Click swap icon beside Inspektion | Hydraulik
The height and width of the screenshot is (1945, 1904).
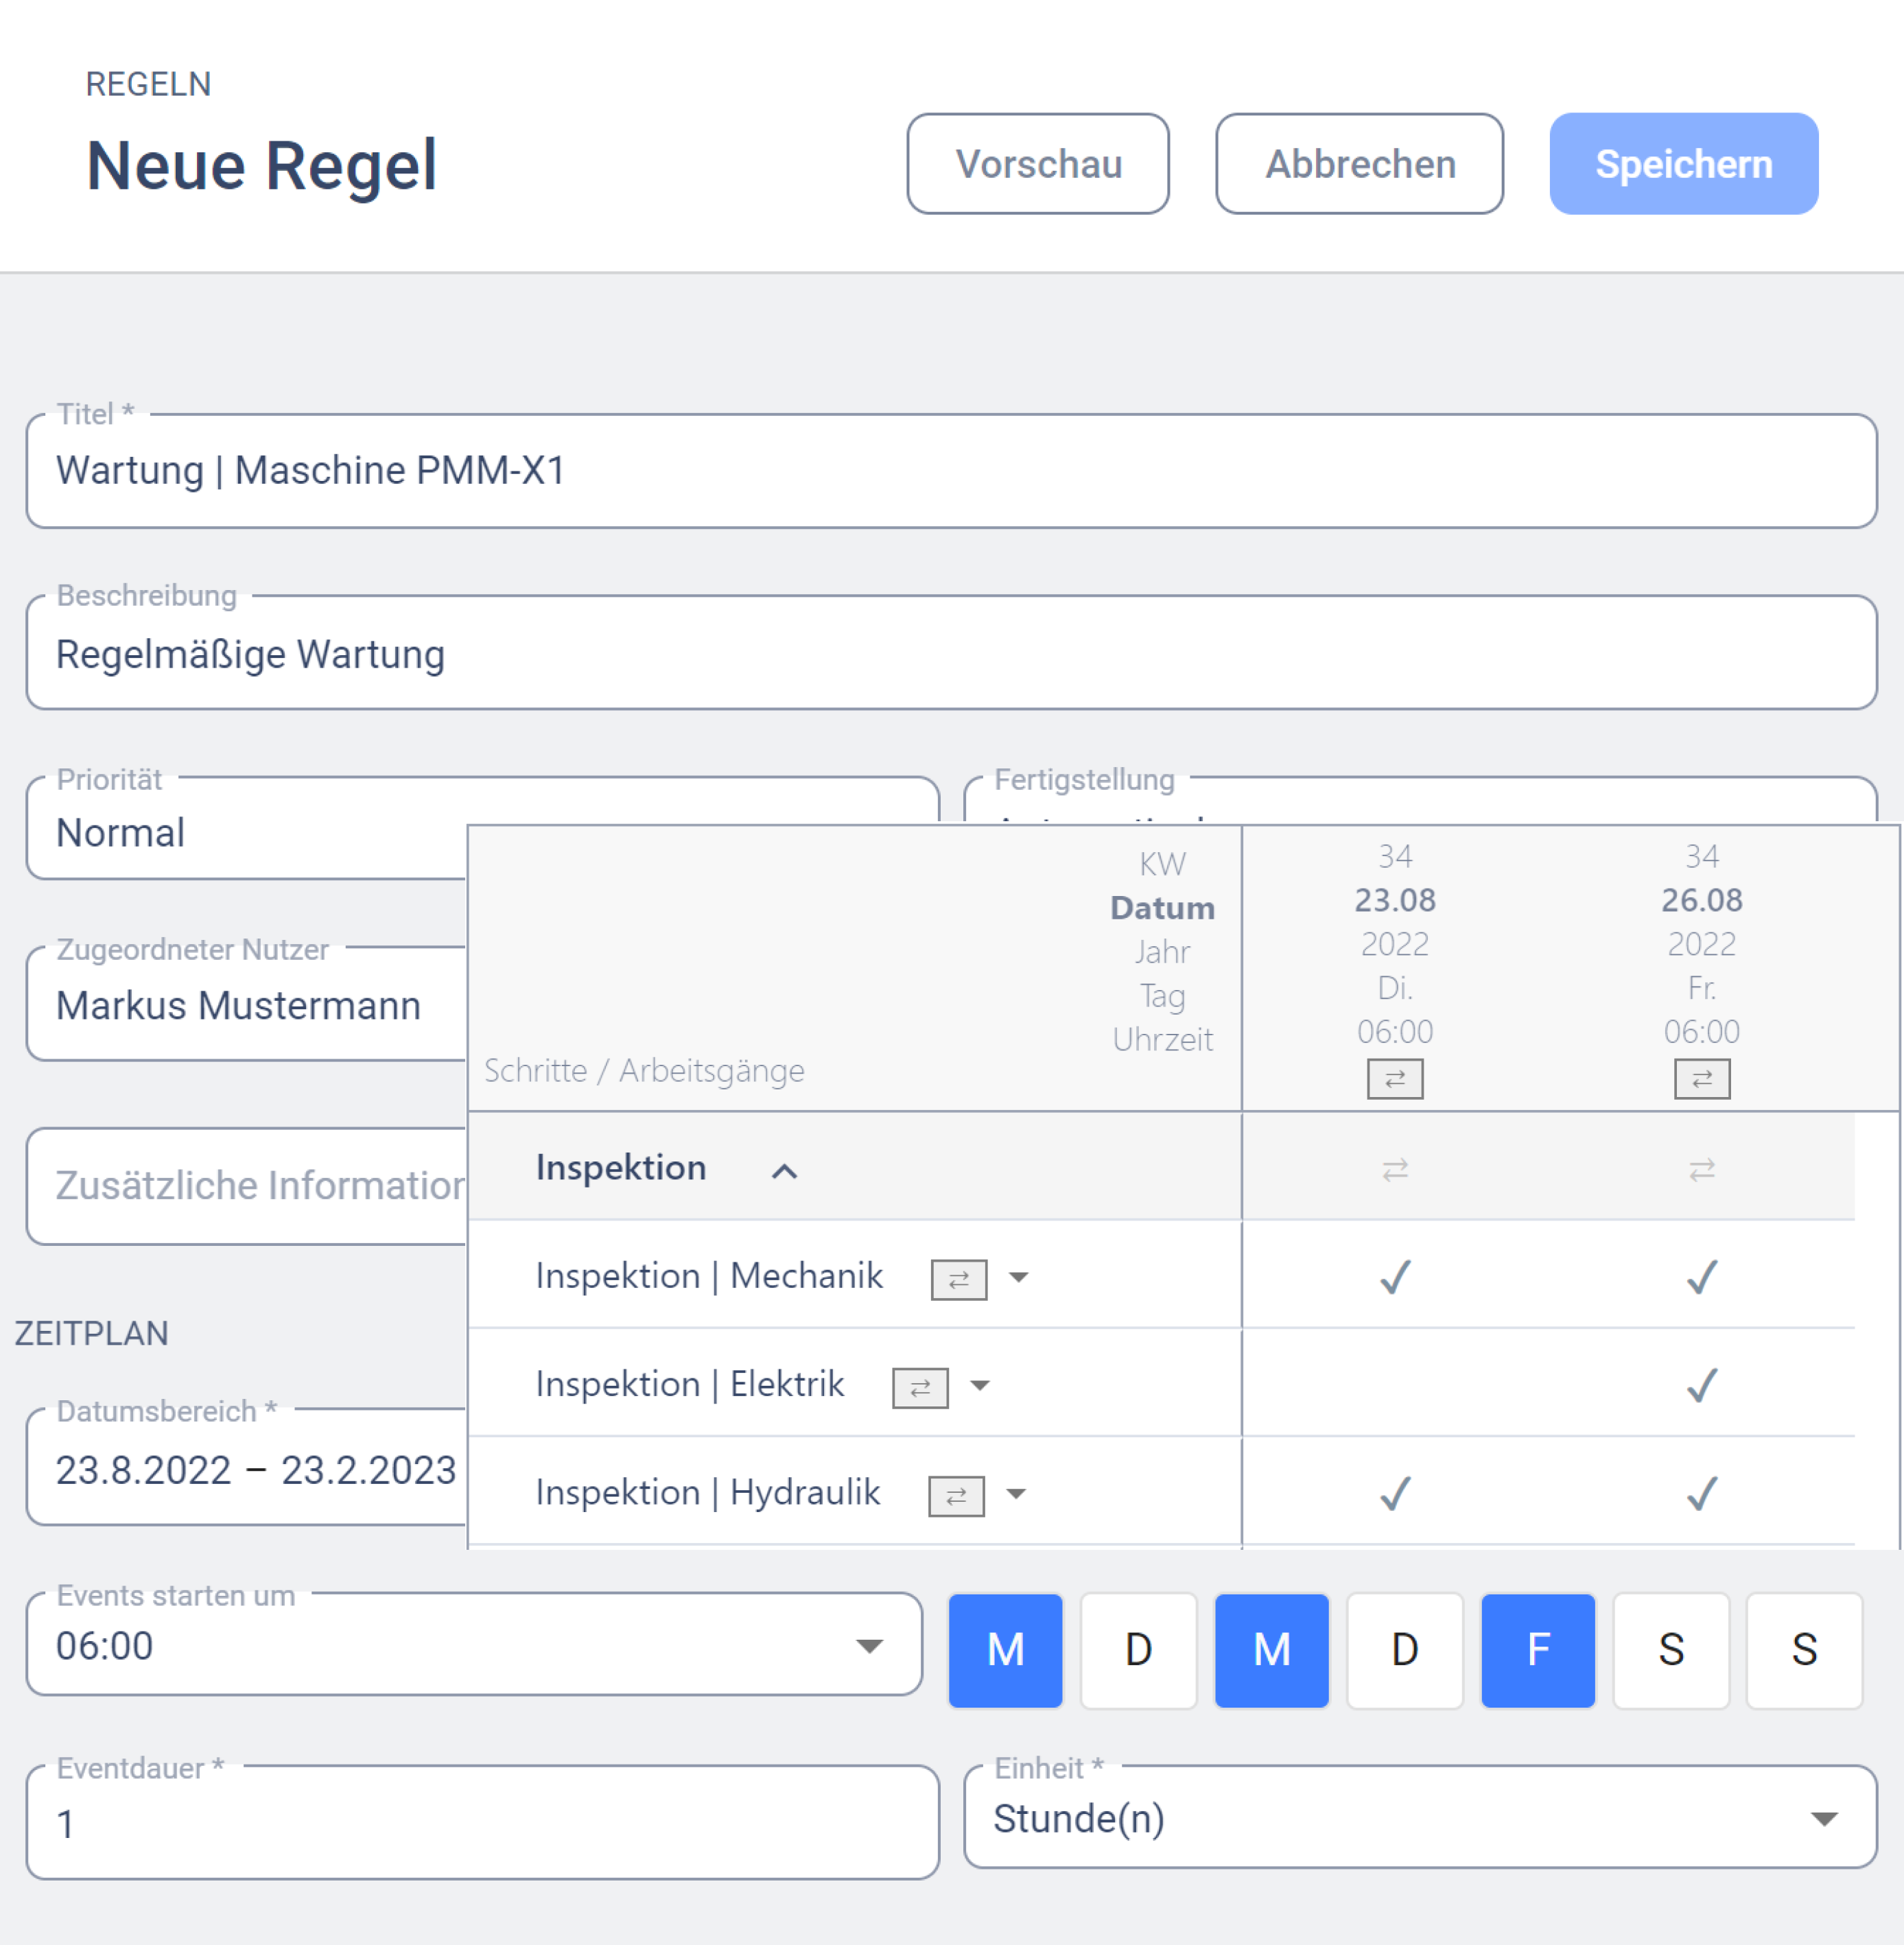coord(955,1494)
